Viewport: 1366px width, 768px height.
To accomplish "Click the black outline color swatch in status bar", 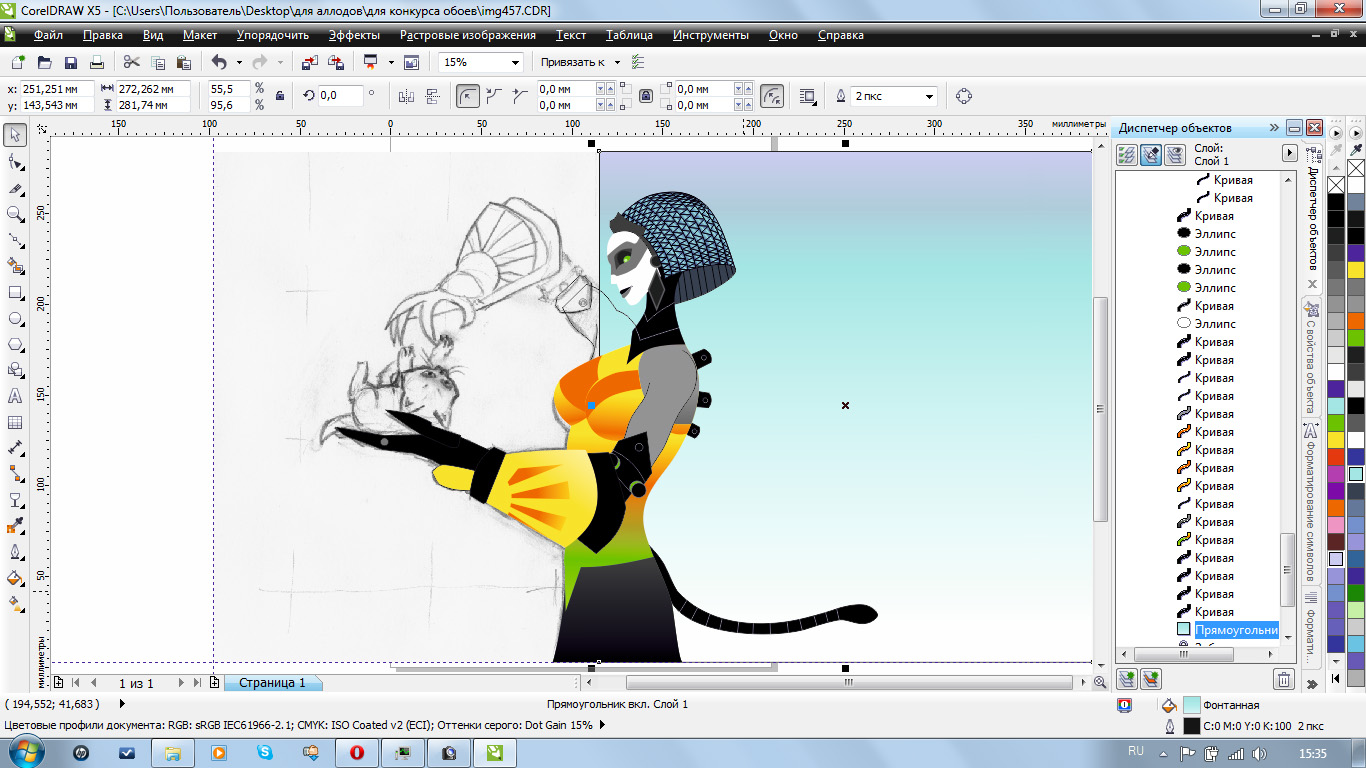I will (1191, 726).
